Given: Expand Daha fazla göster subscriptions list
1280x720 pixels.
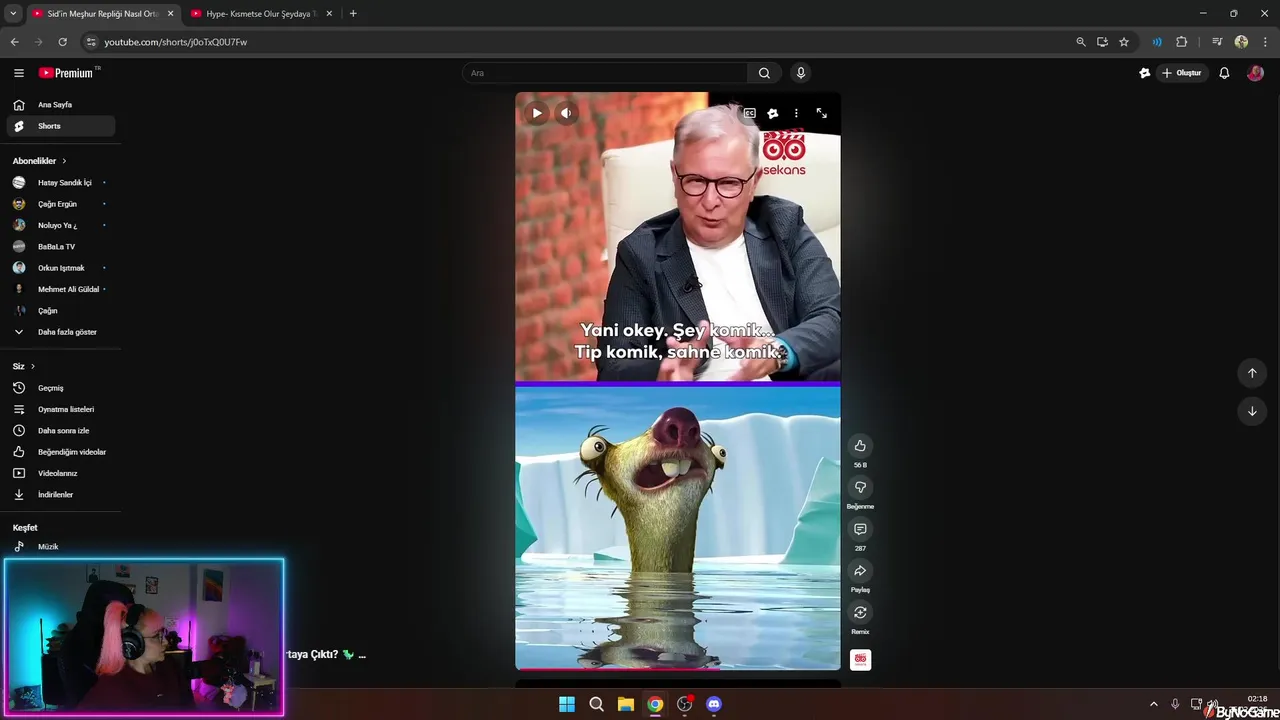Looking at the screenshot, I should coord(61,332).
